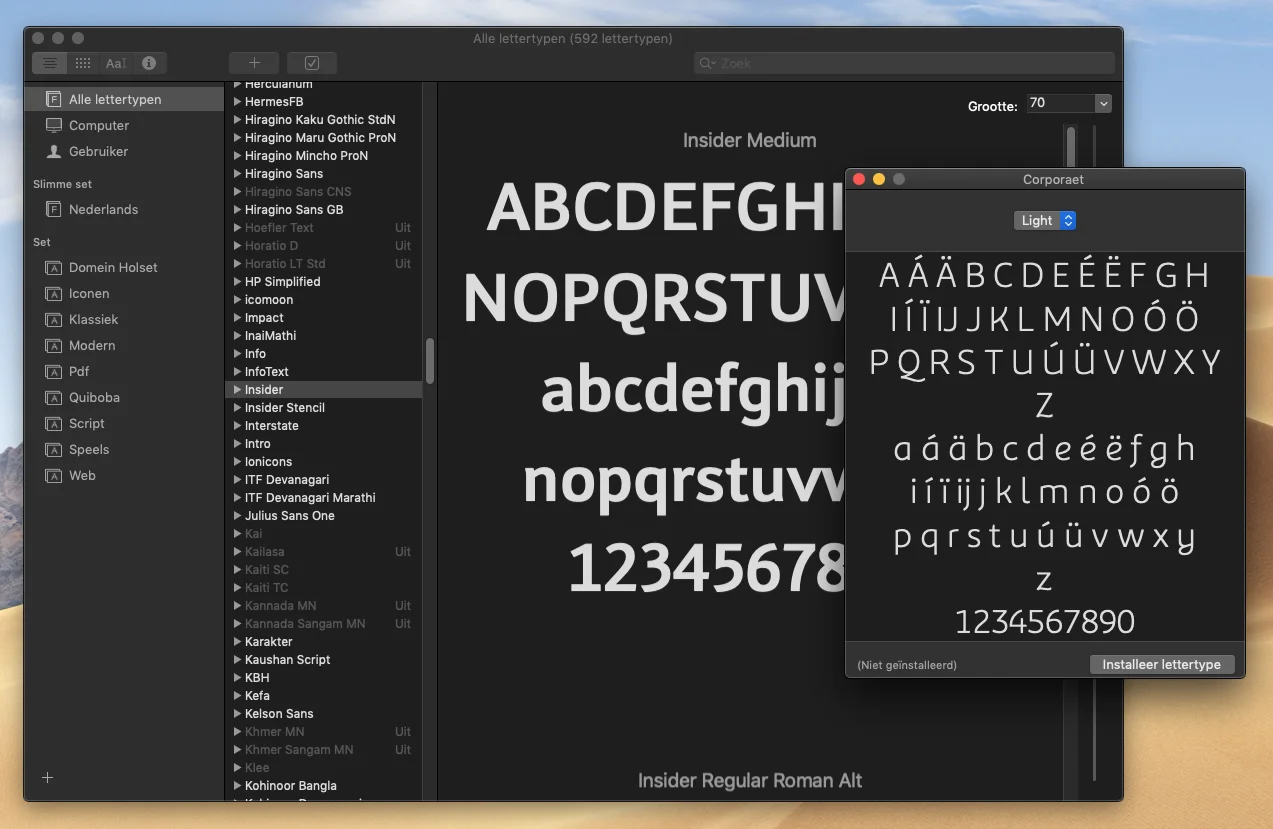Click the Alle lettertypen font book icon
1273x829 pixels.
53,99
